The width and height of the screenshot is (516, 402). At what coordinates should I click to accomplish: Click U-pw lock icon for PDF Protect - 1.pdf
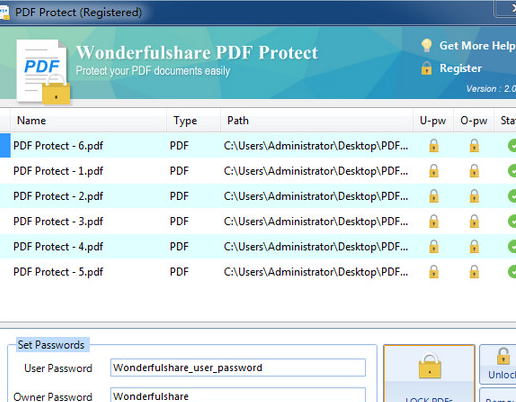point(434,171)
